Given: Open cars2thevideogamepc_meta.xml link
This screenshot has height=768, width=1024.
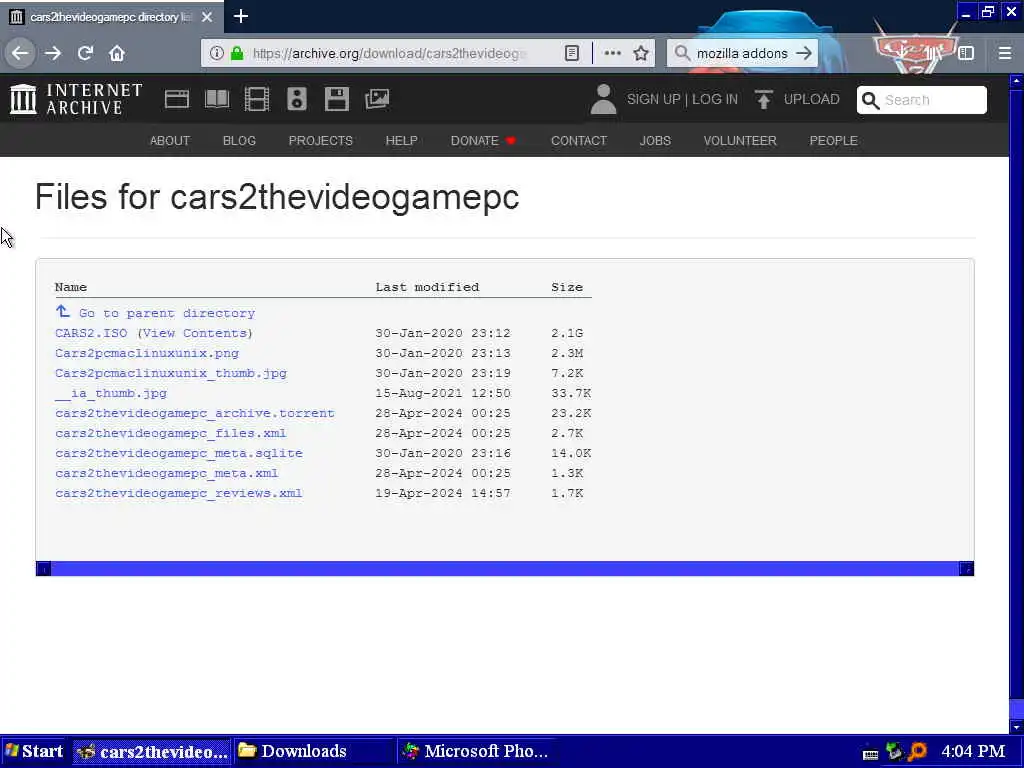Looking at the screenshot, I should click(x=167, y=473).
